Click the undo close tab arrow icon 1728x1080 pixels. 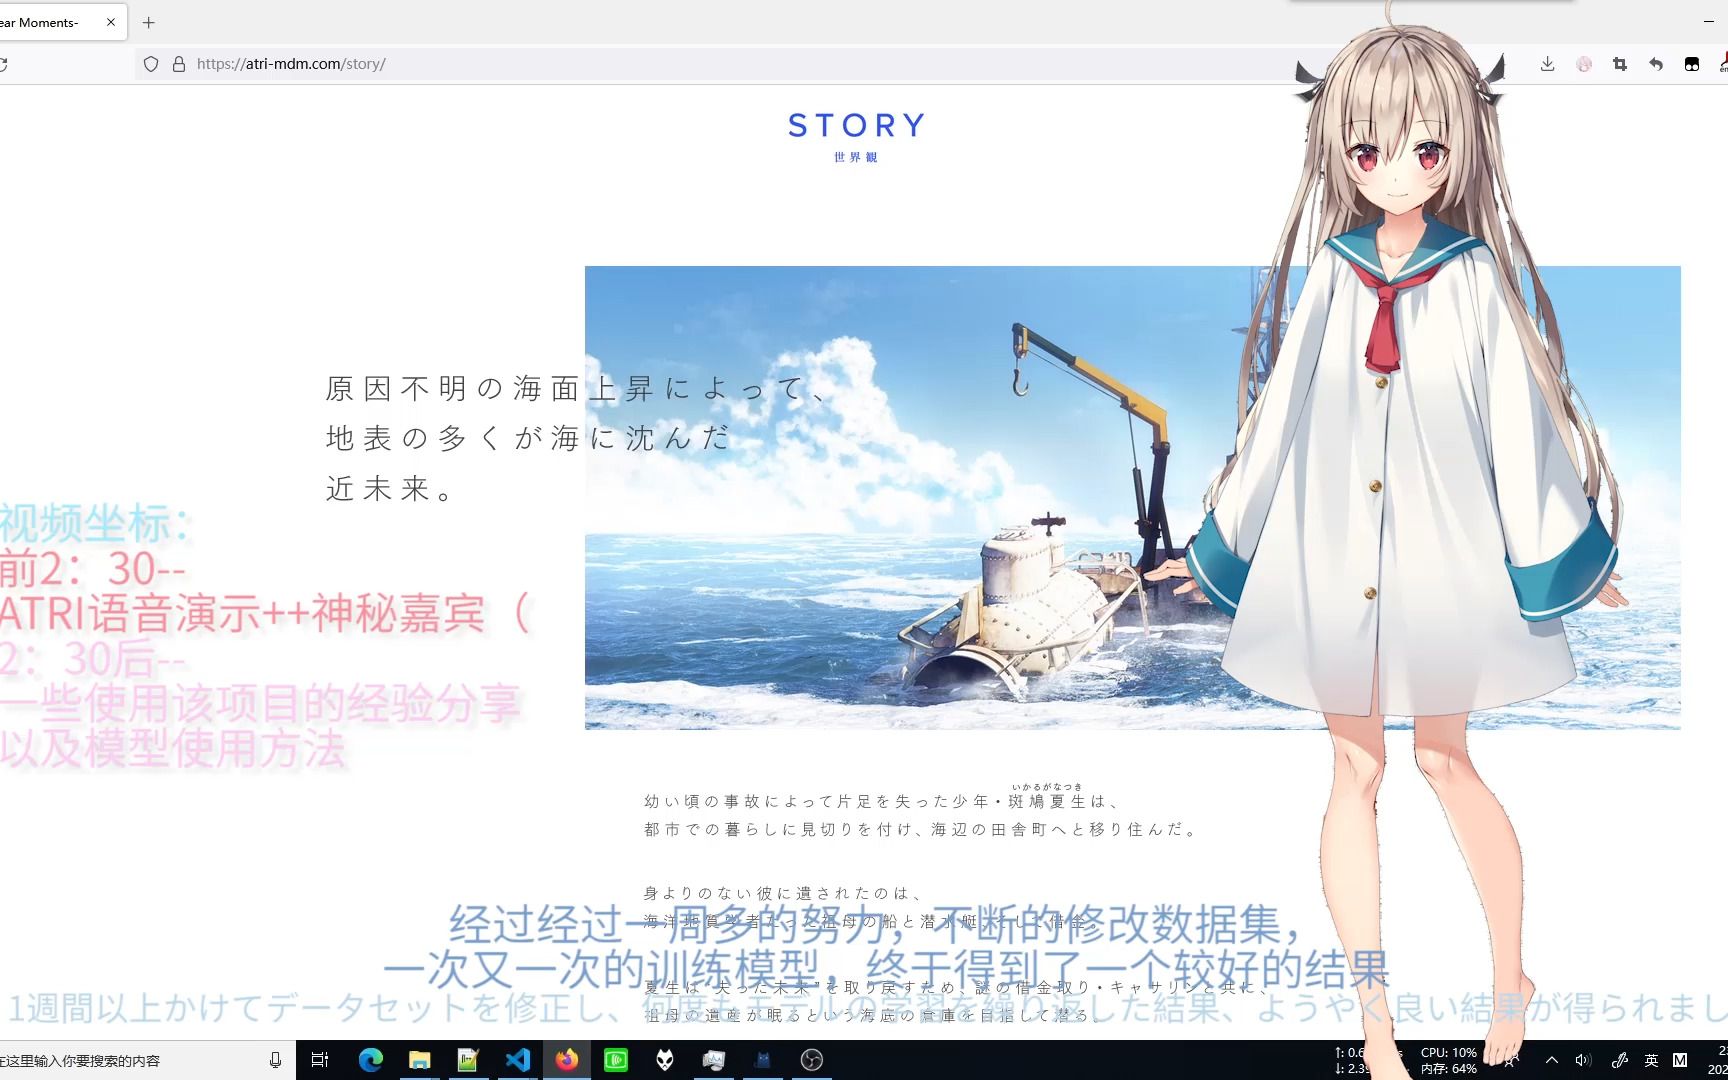coord(1656,64)
